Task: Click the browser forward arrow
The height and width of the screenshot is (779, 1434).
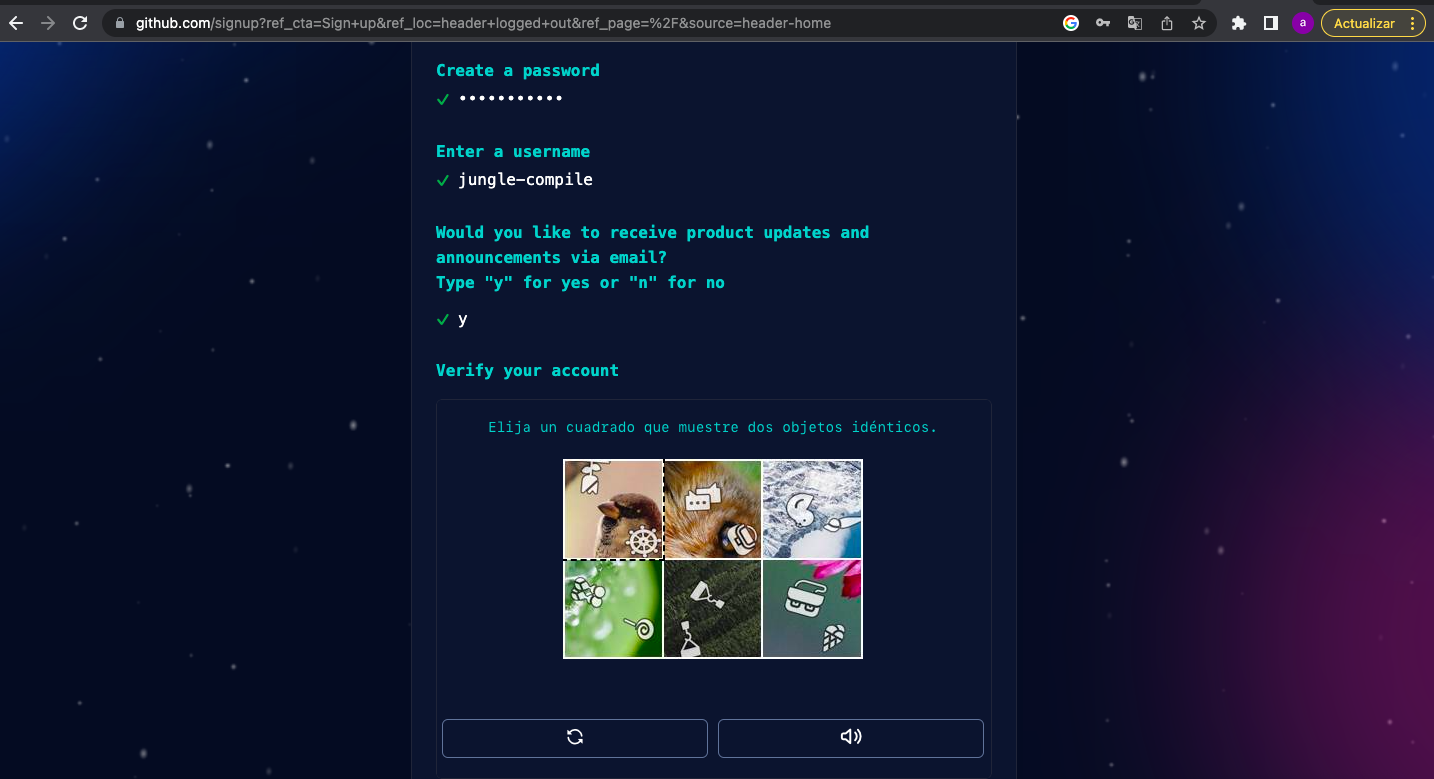Action: pyautogui.click(x=48, y=23)
